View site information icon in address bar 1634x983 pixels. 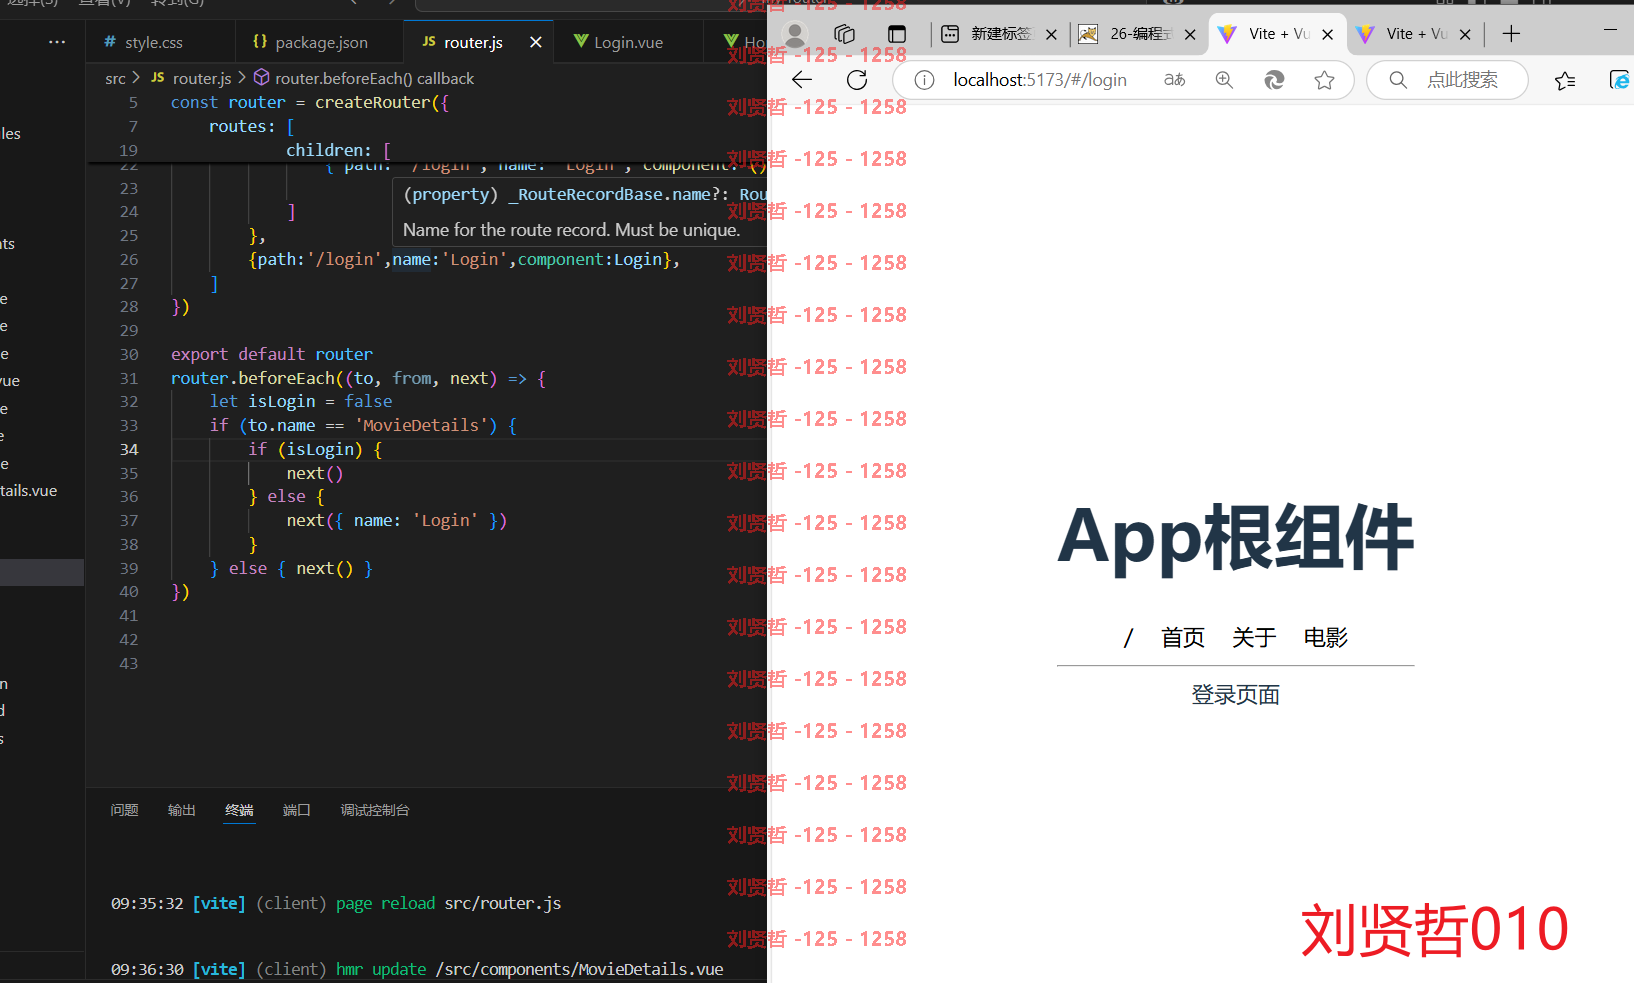[x=925, y=80]
